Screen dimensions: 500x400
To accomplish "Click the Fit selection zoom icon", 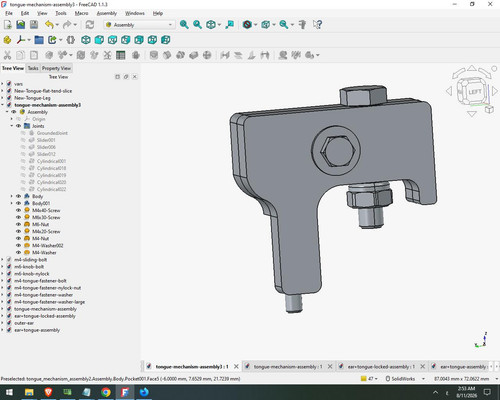I will pyautogui.click(x=197, y=25).
